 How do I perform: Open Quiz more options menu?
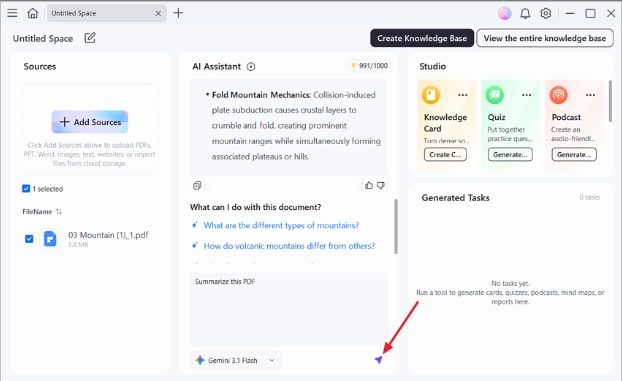526,95
